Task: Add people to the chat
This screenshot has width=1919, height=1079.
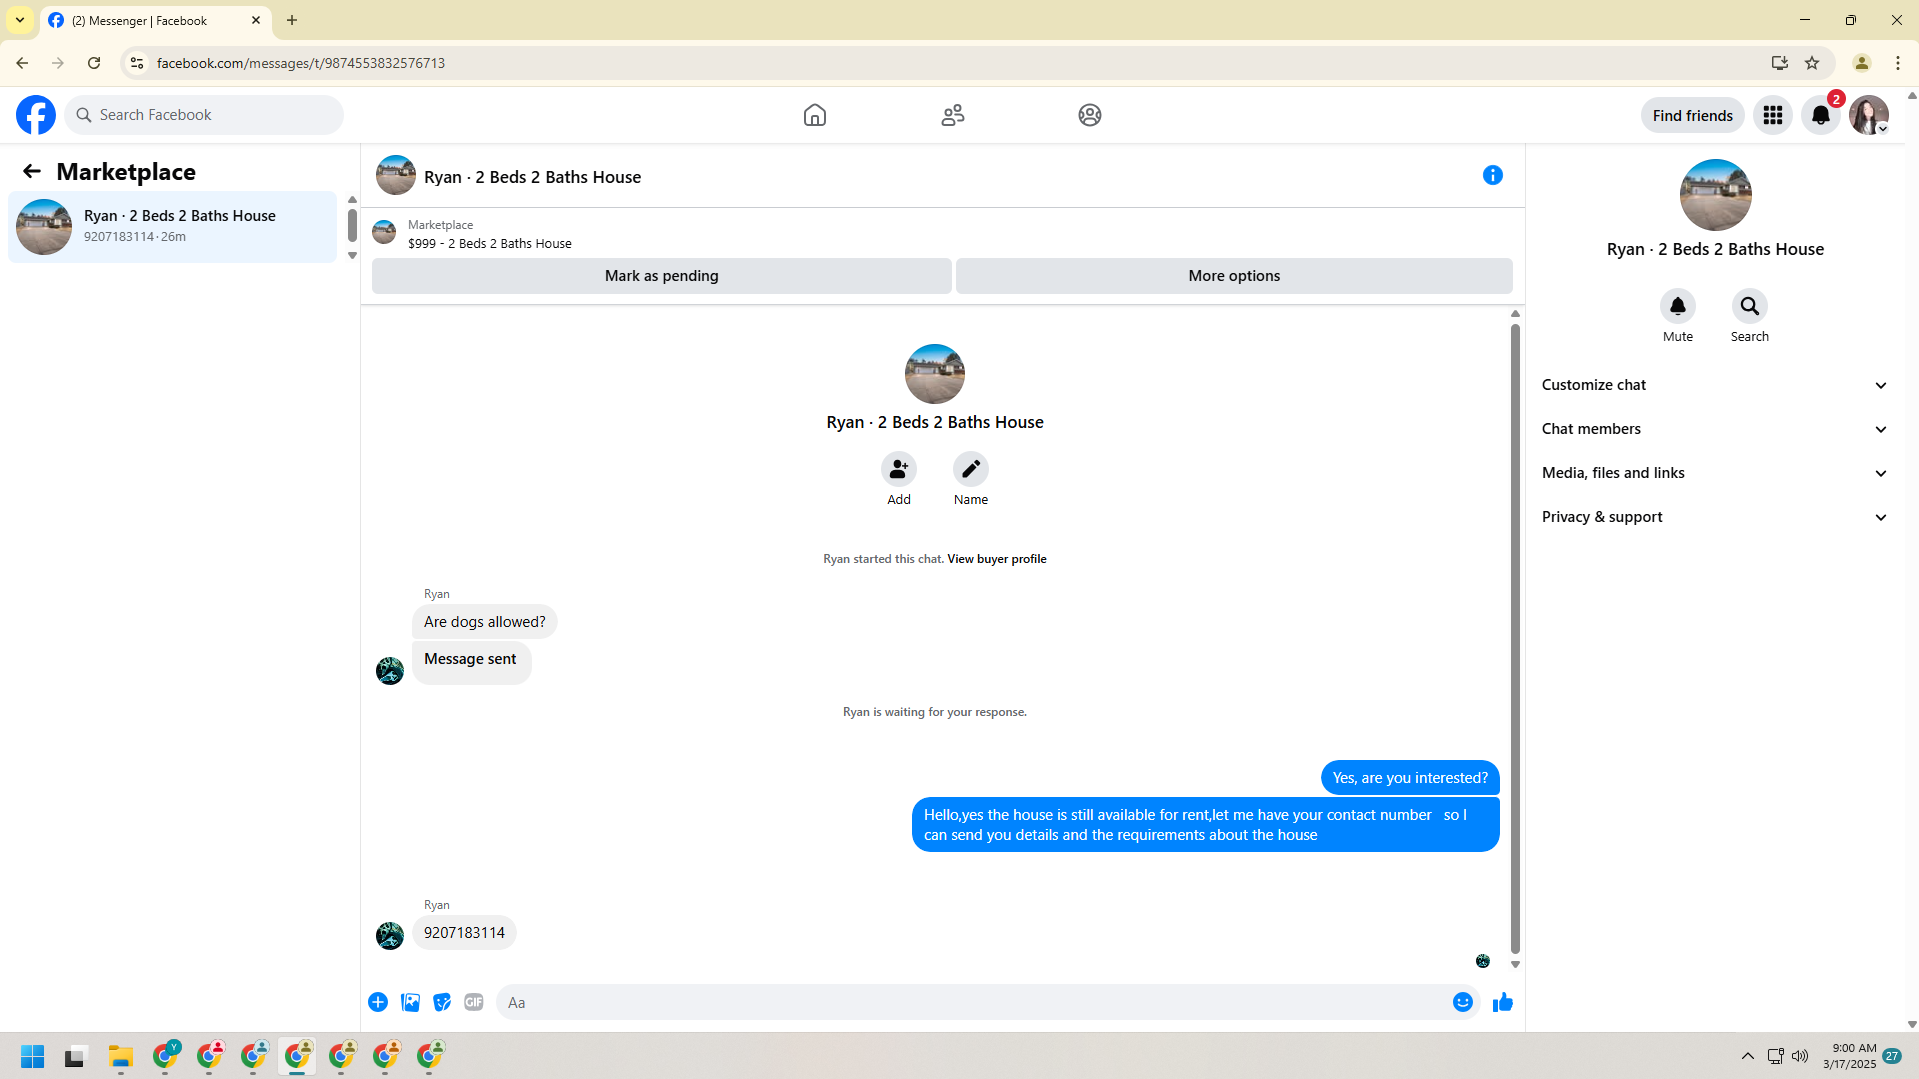Action: [x=899, y=469]
